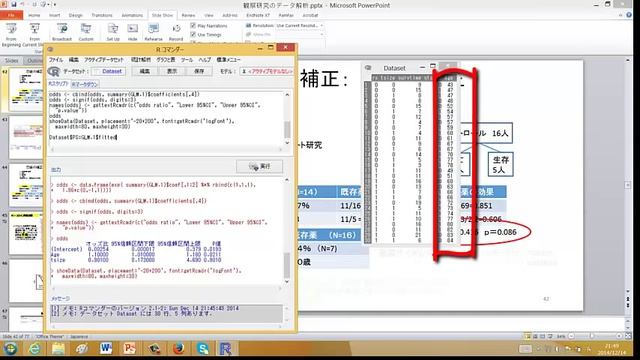The width and height of the screenshot is (640, 360).
Task: Open PowerPoint from taskbar
Action: point(129,349)
